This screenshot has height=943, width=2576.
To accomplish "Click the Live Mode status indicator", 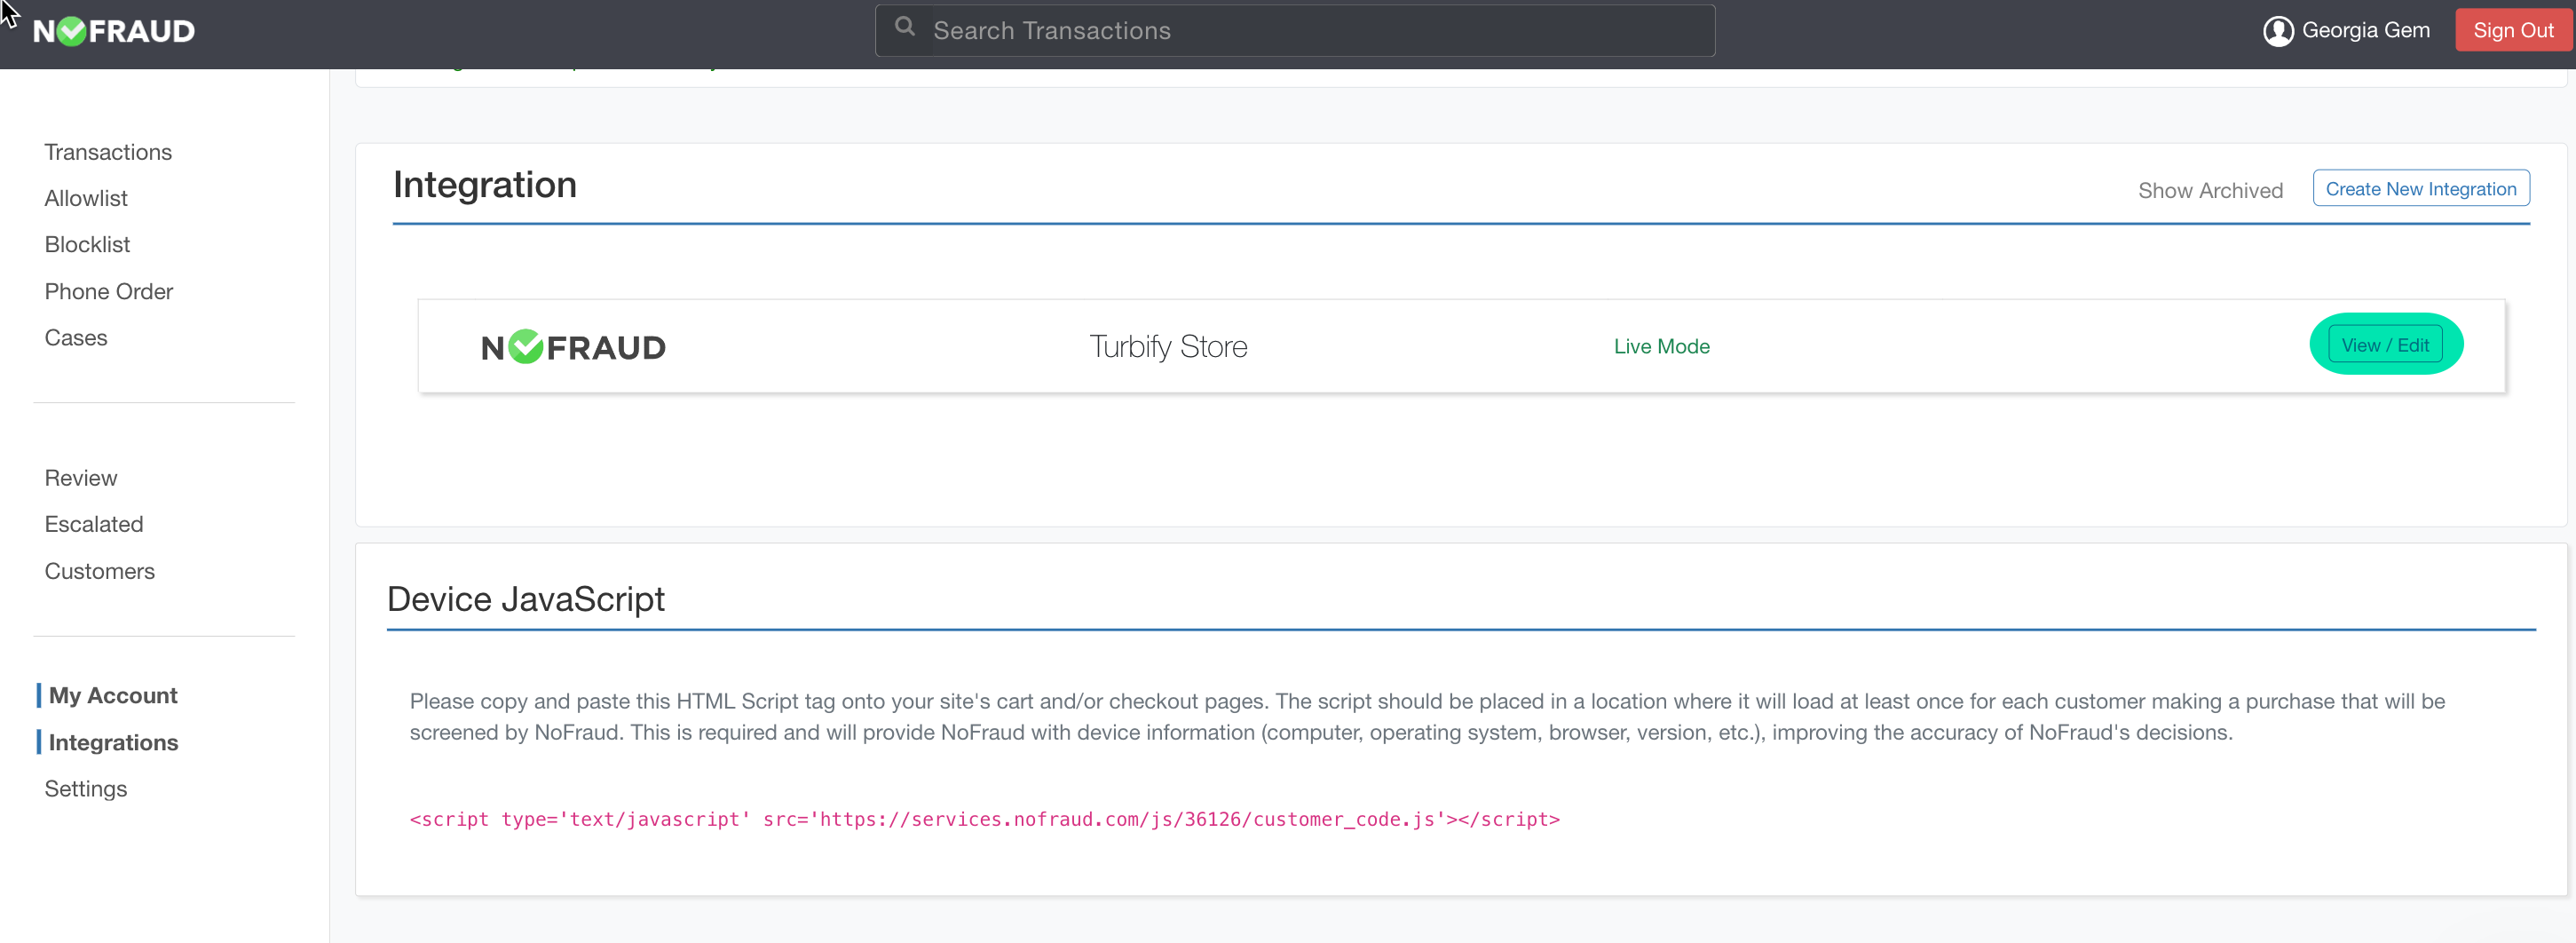I will (x=1661, y=346).
